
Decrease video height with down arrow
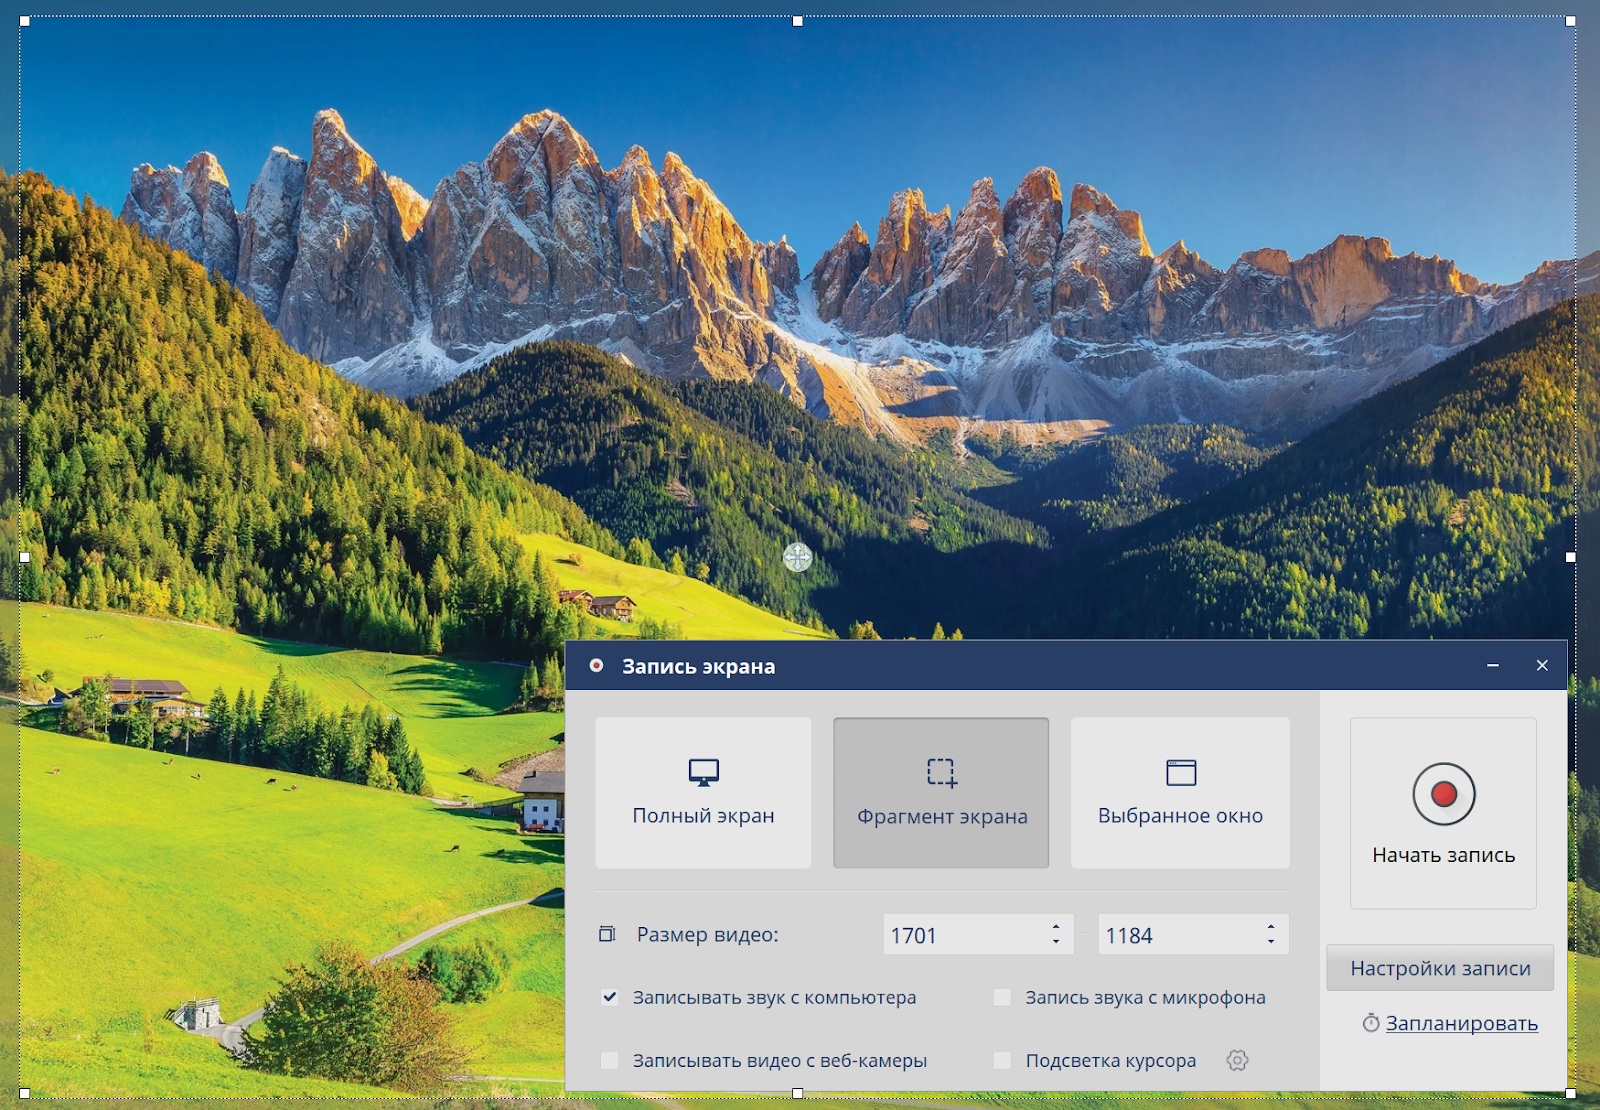click(x=1271, y=942)
